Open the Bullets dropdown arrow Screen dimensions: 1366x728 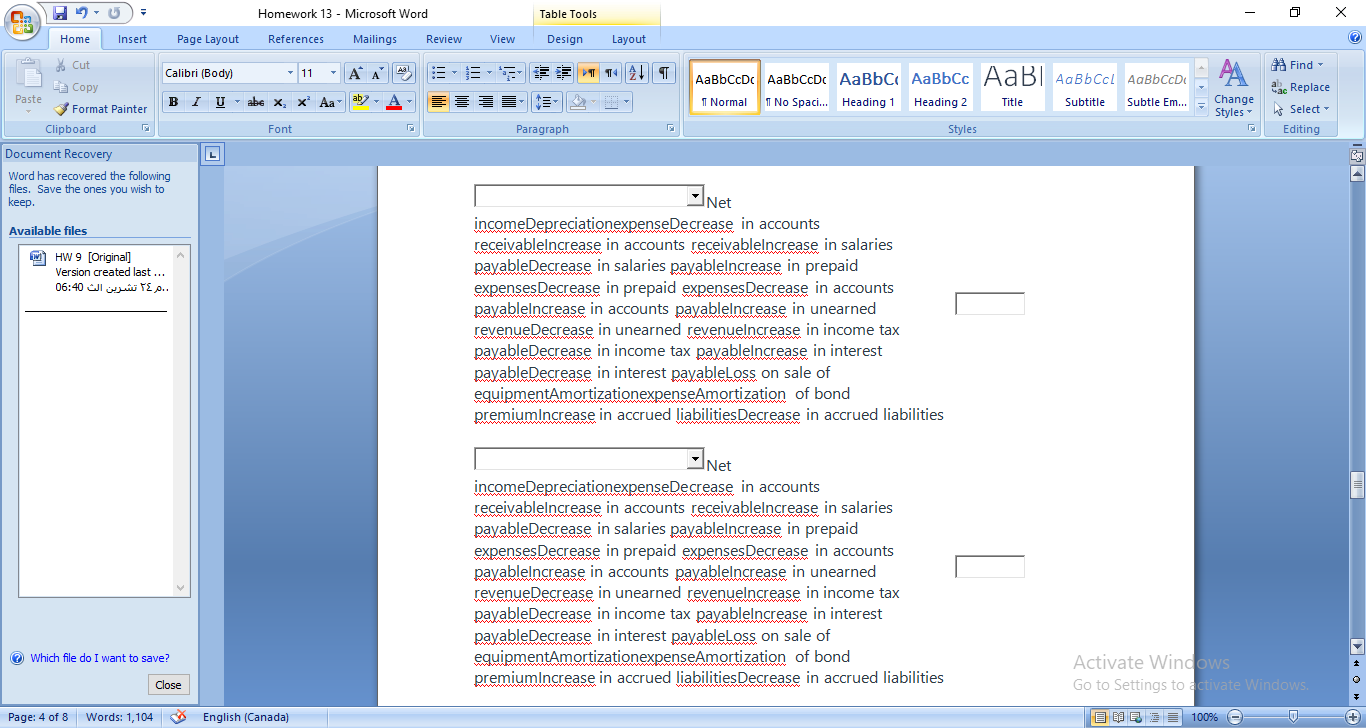454,73
